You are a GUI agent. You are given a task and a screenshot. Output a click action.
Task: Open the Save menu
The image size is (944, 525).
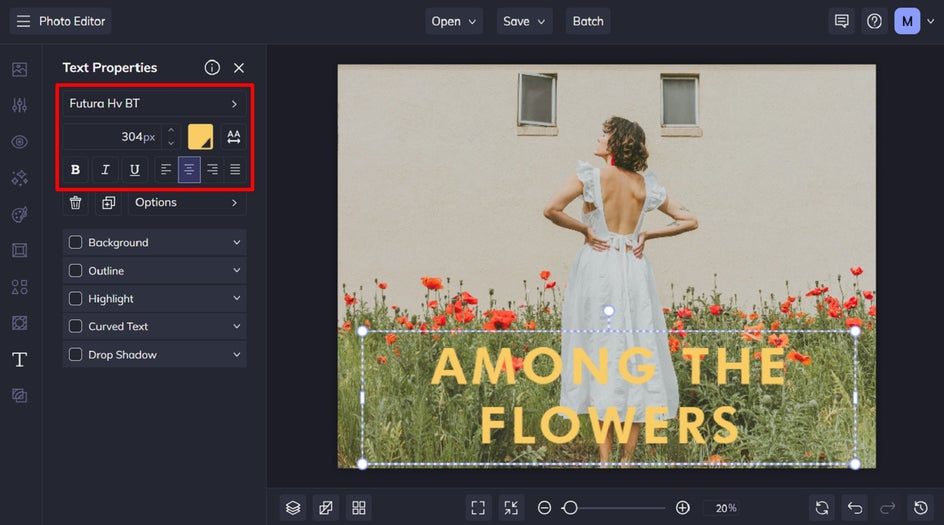coord(525,21)
